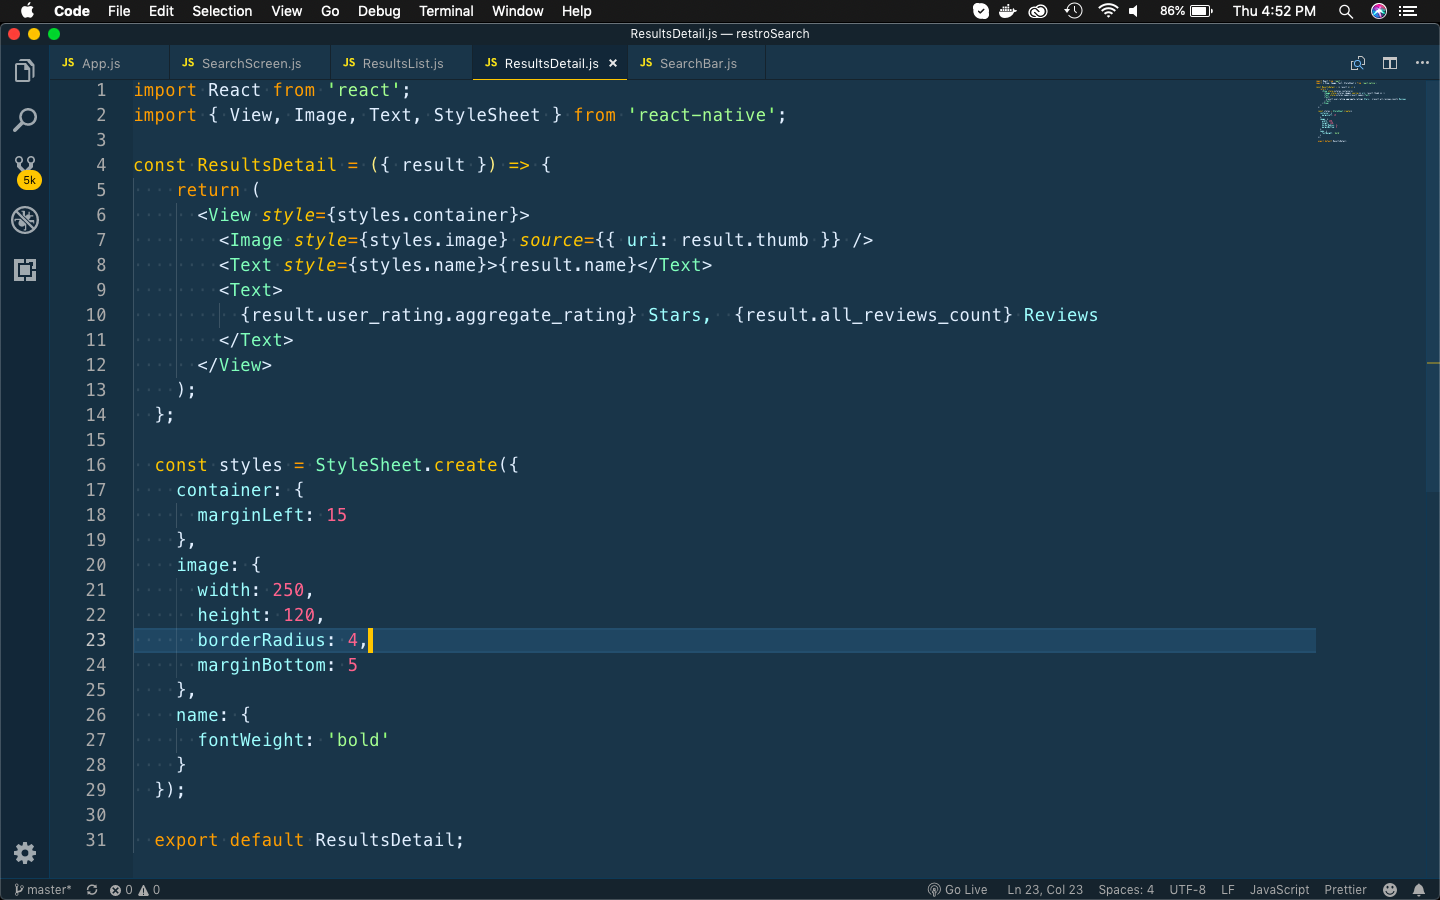Click Prettier in the status bar
Image resolution: width=1440 pixels, height=900 pixels.
tap(1345, 890)
